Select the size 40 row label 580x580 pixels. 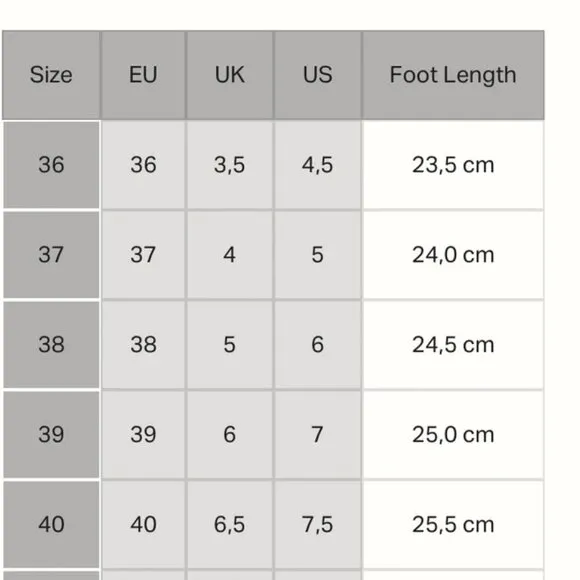click(x=51, y=525)
